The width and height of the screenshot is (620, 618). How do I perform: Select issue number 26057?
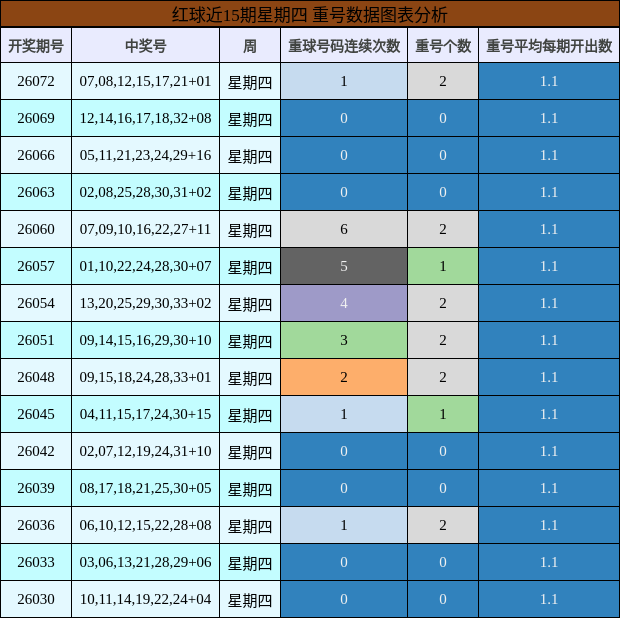36,266
